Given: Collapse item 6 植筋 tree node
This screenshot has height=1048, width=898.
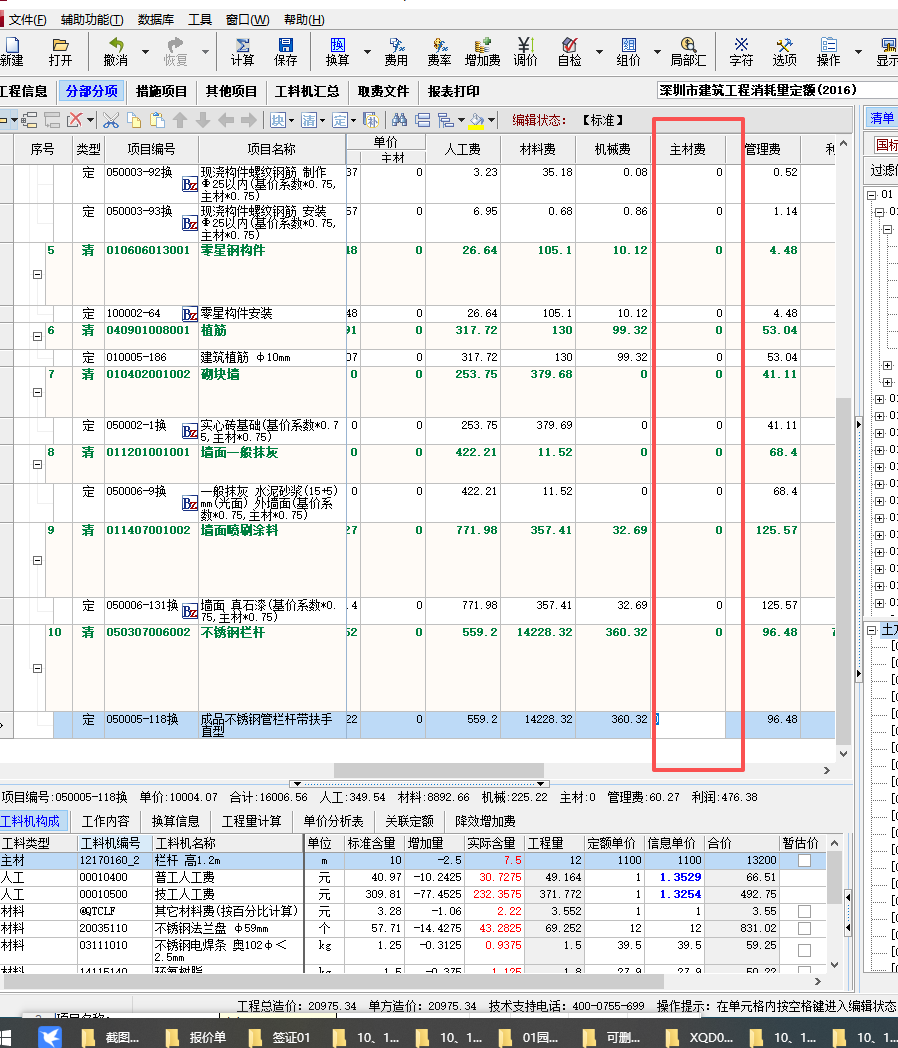Looking at the screenshot, I should click(x=37, y=336).
